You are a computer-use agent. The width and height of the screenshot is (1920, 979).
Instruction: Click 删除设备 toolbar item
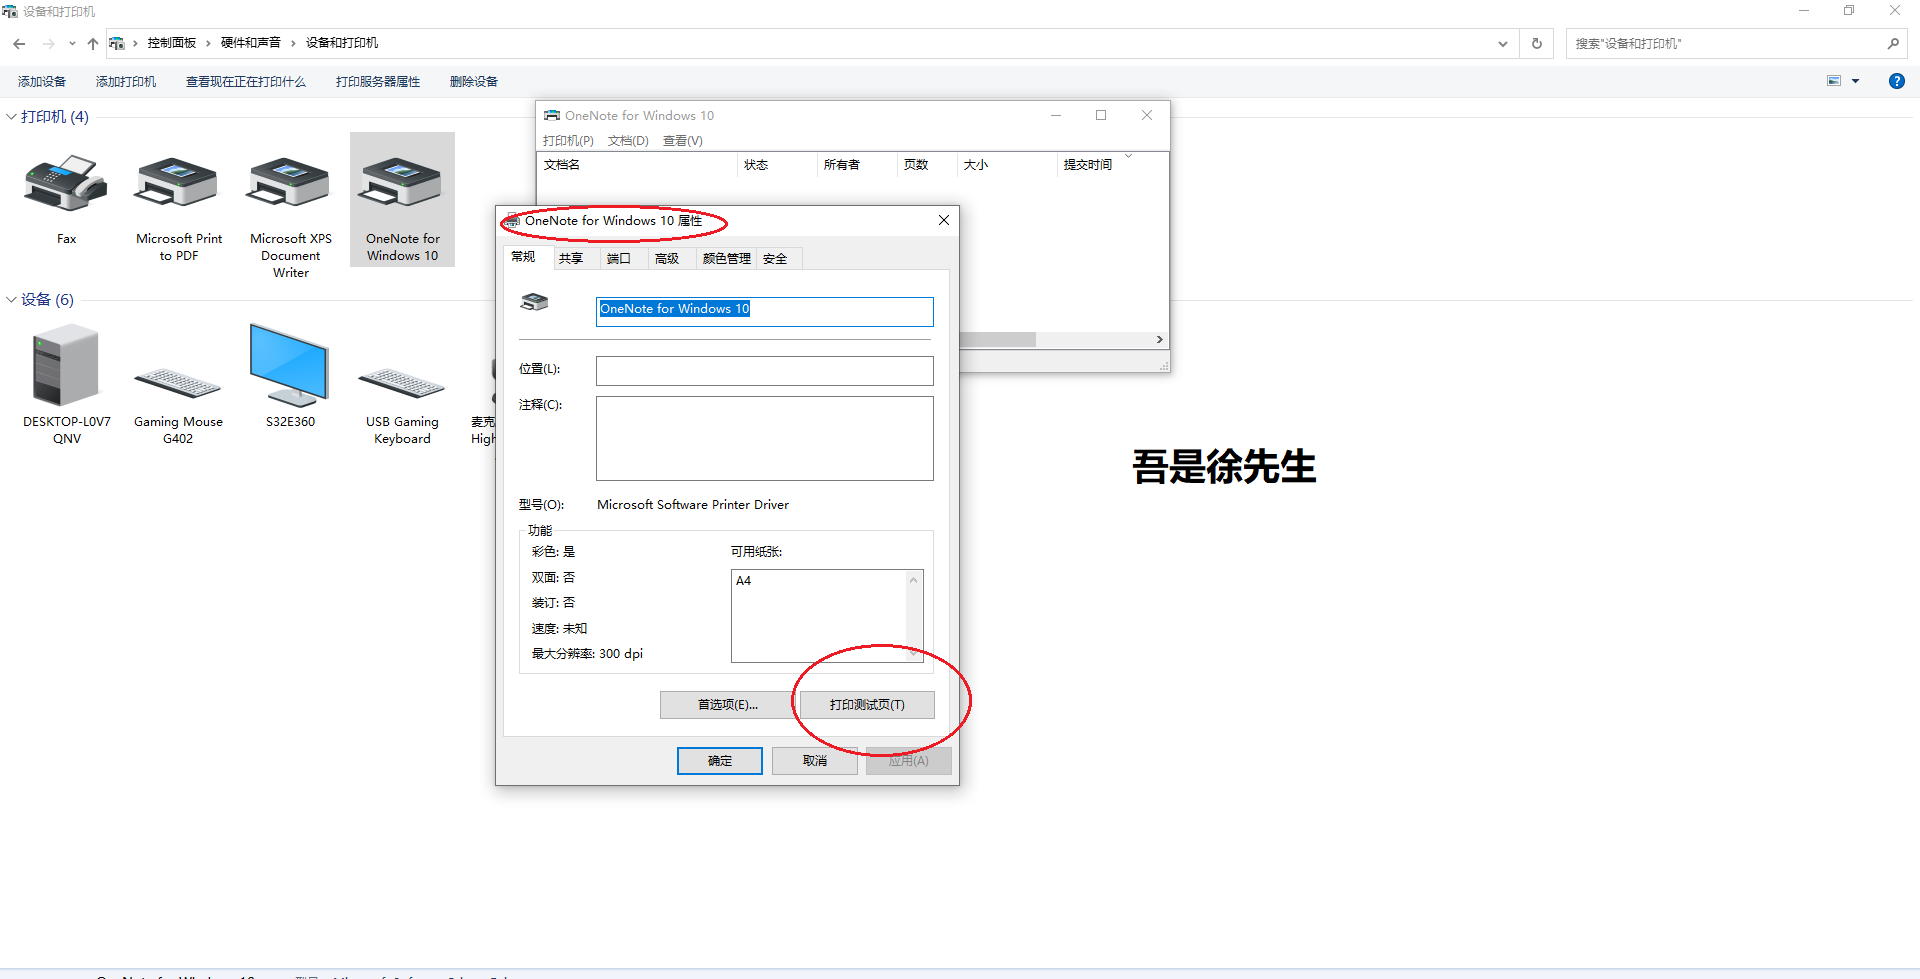[x=474, y=82]
